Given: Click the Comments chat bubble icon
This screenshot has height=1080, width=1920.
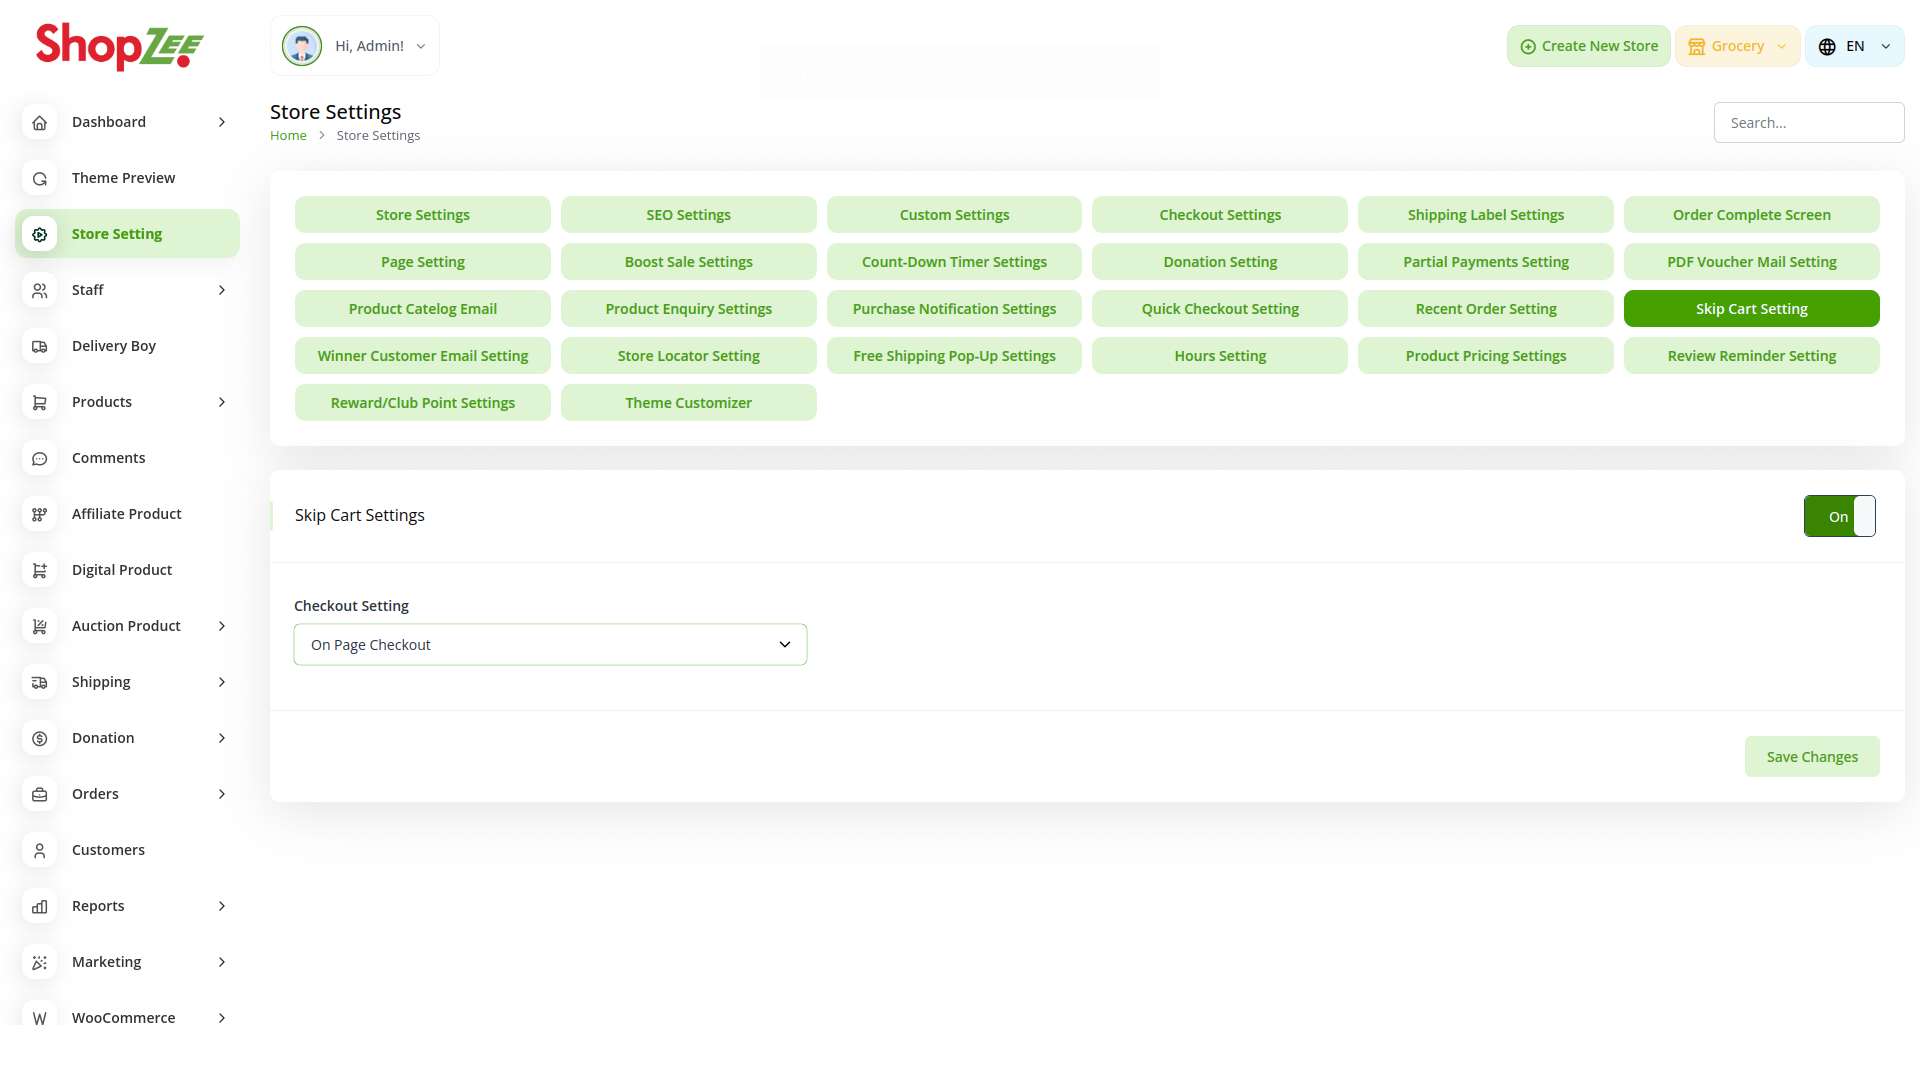Looking at the screenshot, I should tap(40, 458).
